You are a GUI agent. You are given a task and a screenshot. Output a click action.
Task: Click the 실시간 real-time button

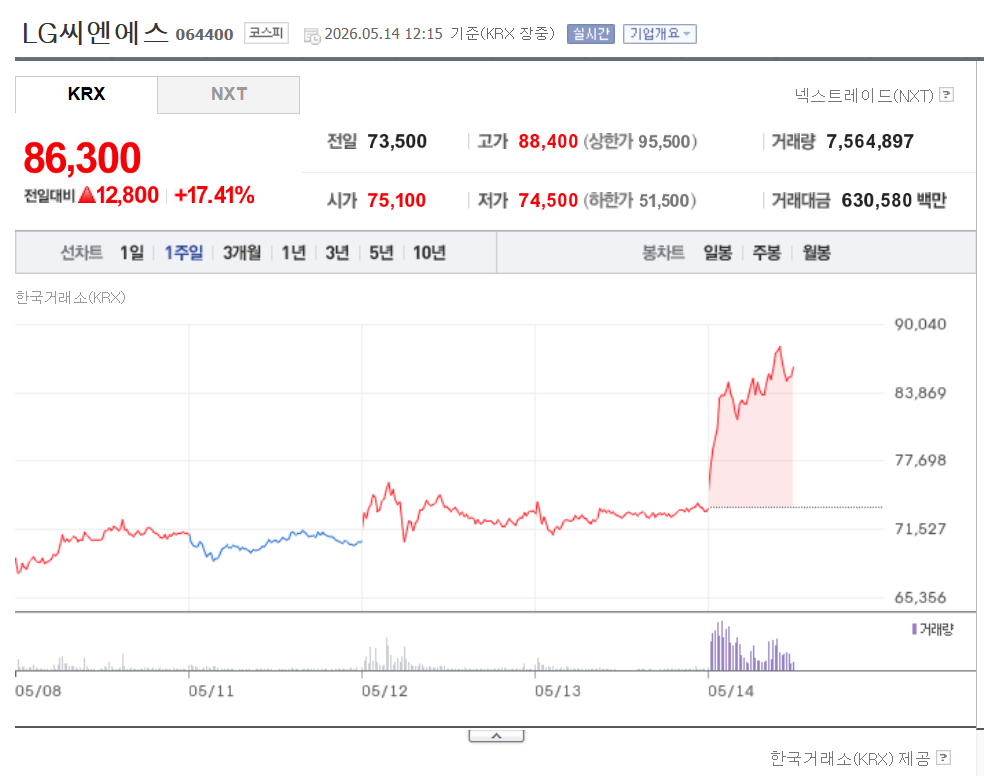pos(591,34)
